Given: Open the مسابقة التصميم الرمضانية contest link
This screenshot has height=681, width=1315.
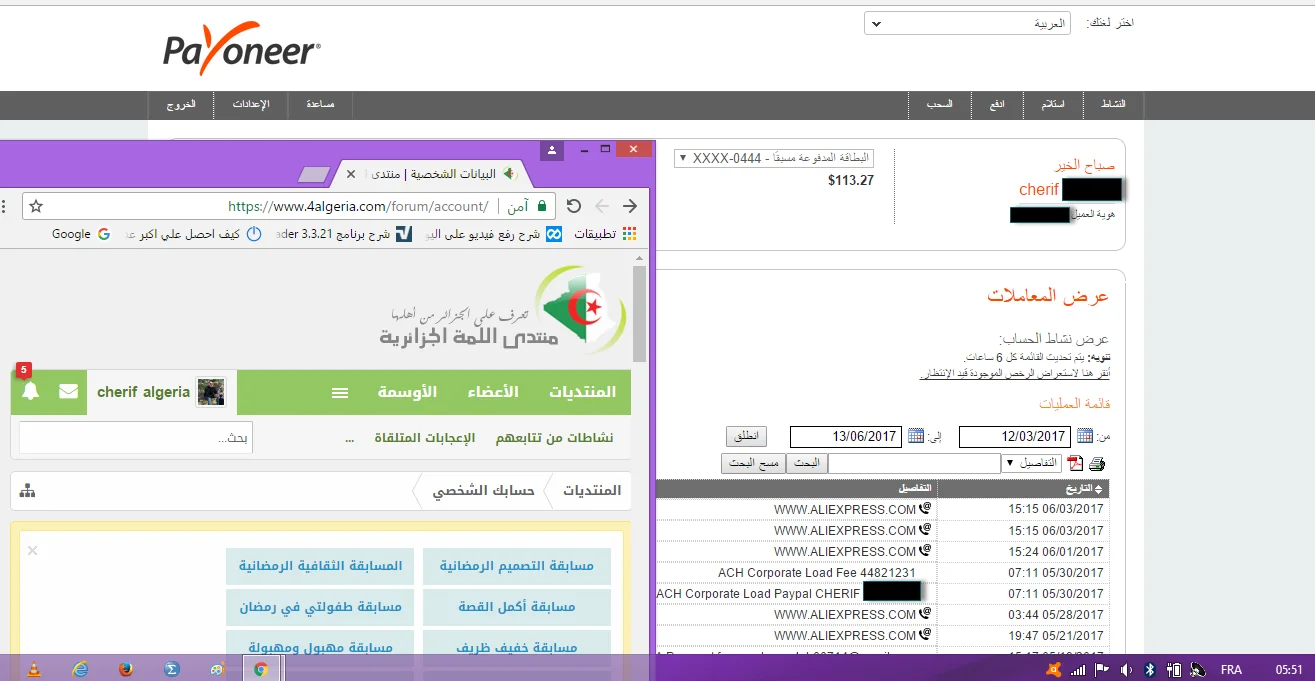Looking at the screenshot, I should (x=516, y=566).
